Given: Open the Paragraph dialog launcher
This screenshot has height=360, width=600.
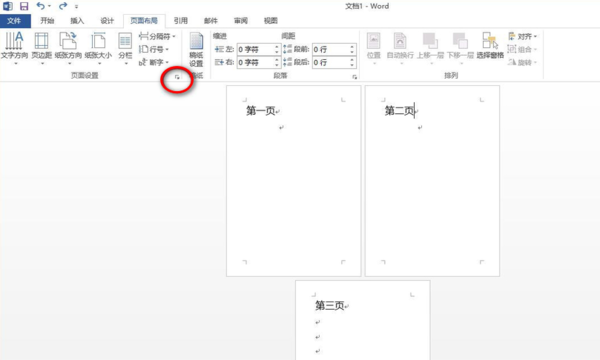Looking at the screenshot, I should [x=355, y=77].
